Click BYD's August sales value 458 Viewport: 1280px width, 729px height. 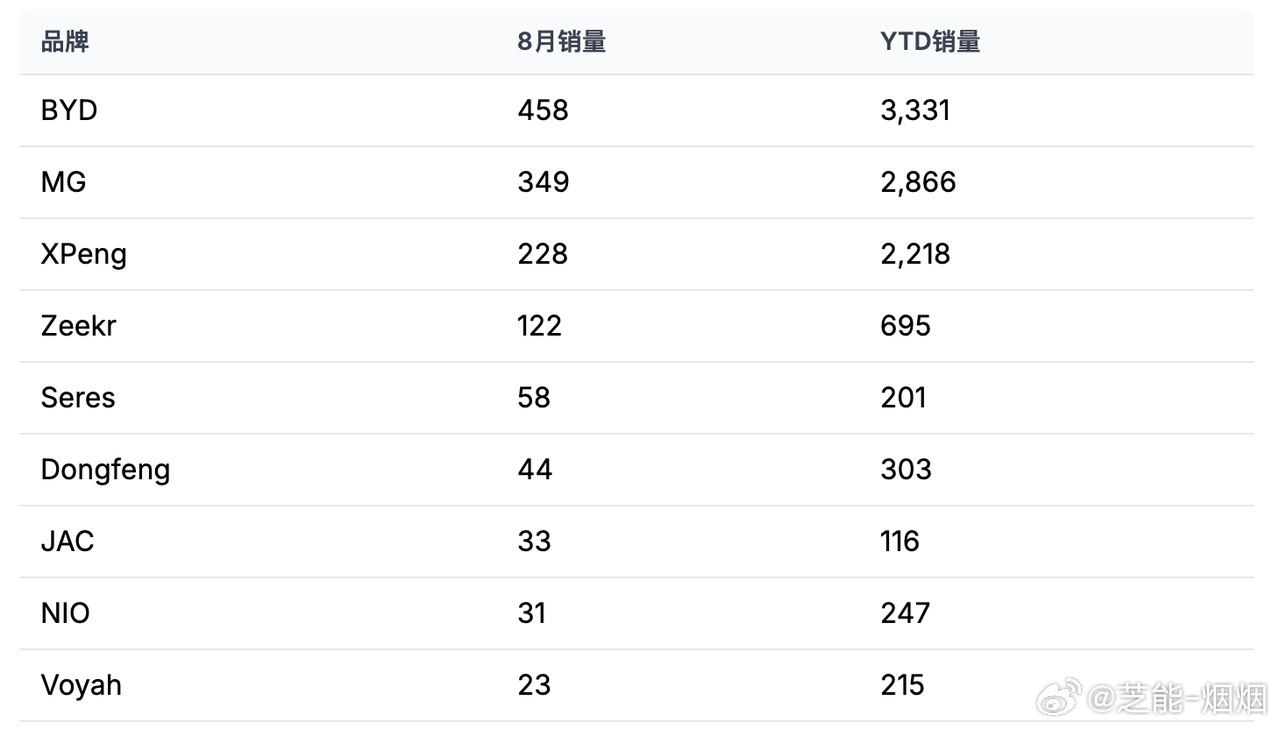pyautogui.click(x=543, y=110)
